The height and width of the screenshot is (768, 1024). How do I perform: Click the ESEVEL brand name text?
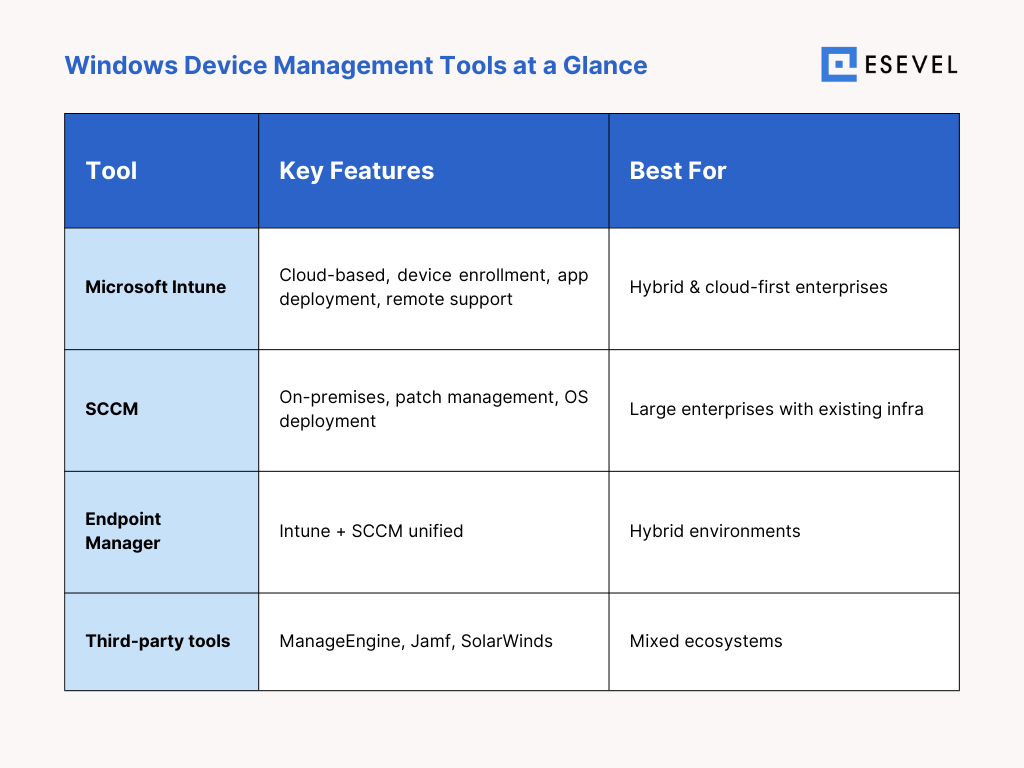911,65
